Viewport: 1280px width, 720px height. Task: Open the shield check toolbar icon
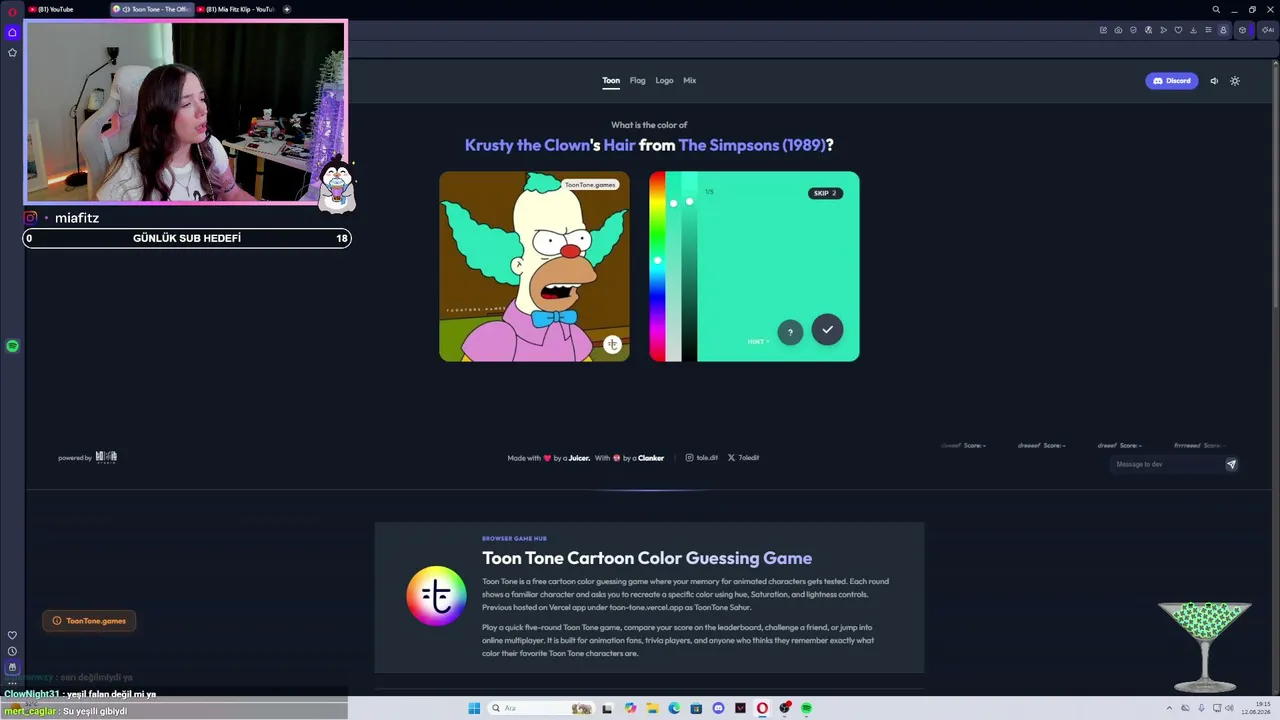[1133, 30]
